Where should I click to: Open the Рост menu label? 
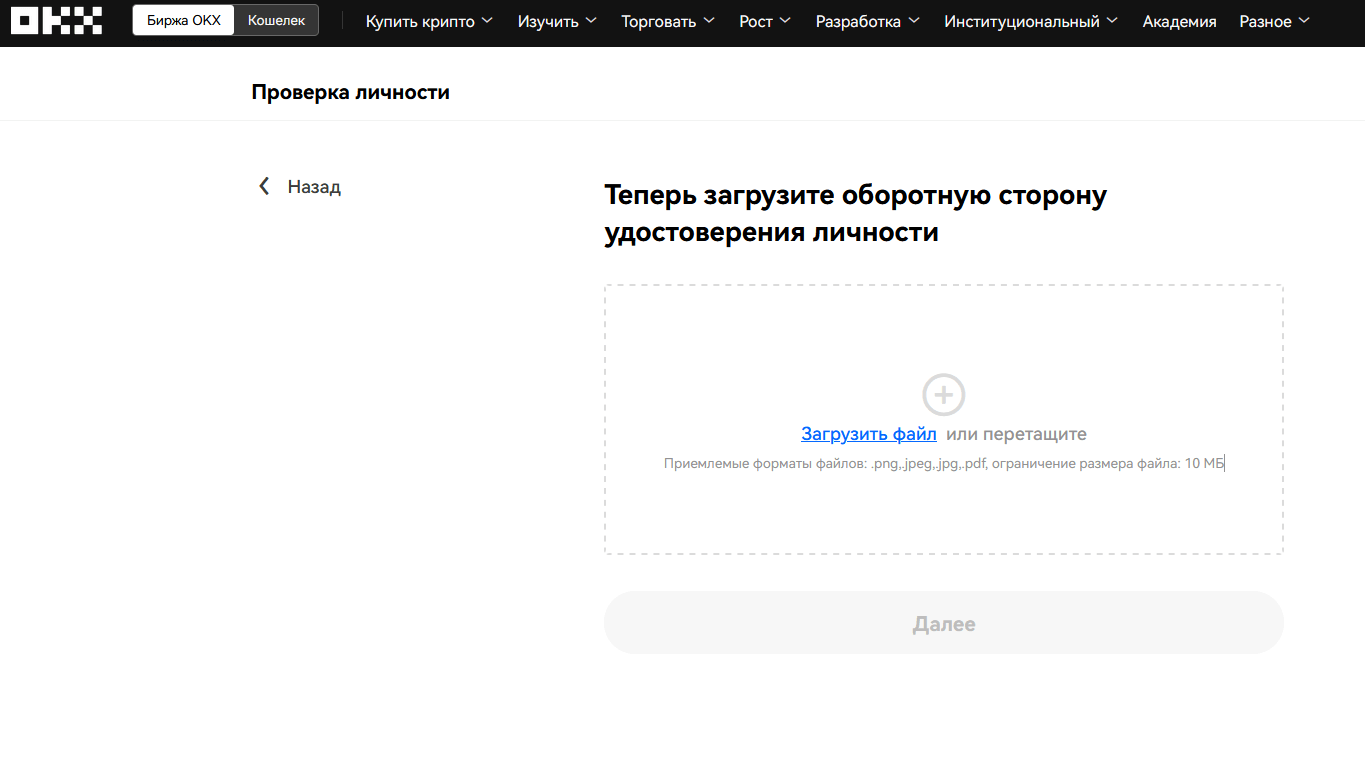(x=756, y=21)
